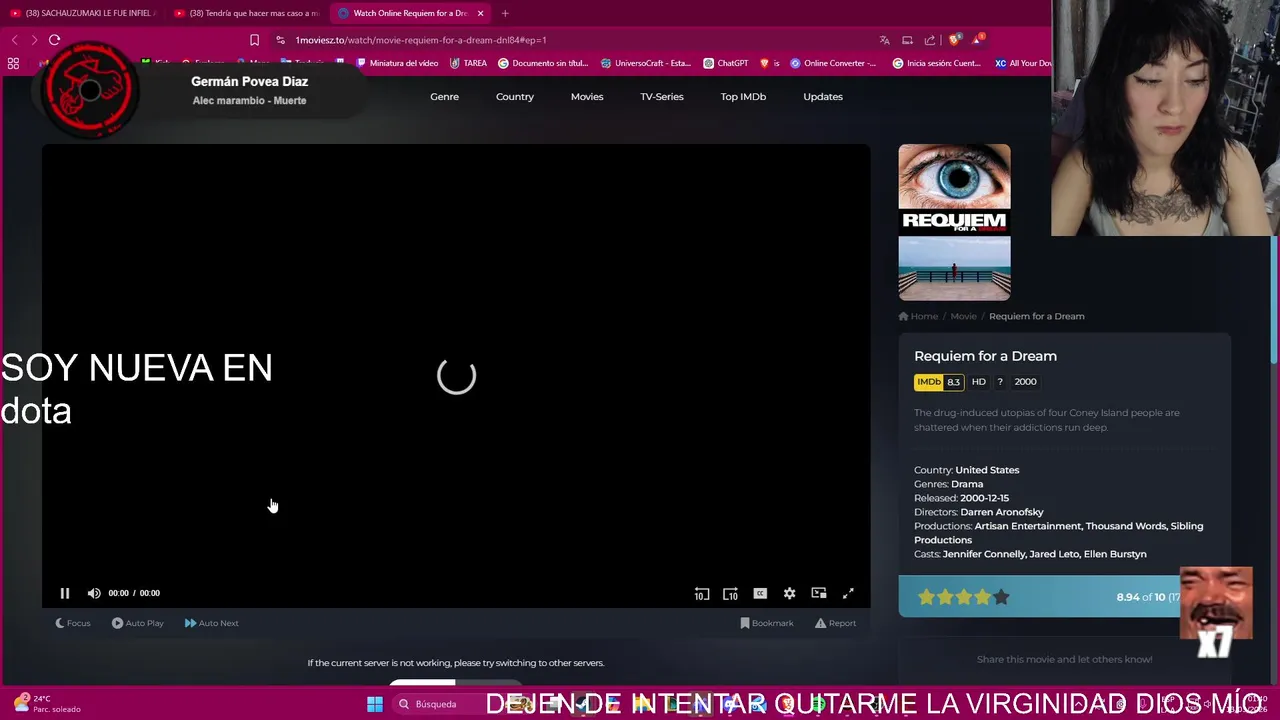Bookmark this movie

(x=766, y=623)
